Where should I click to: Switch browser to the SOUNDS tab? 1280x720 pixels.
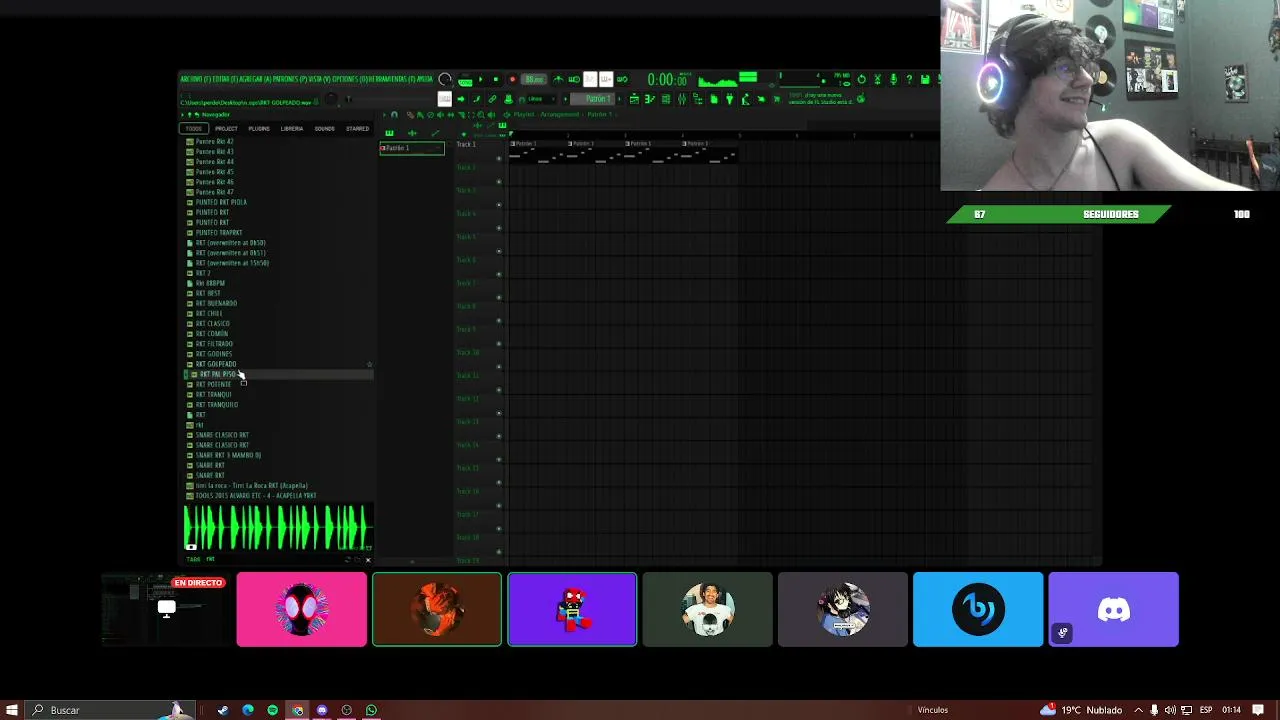tap(324, 128)
